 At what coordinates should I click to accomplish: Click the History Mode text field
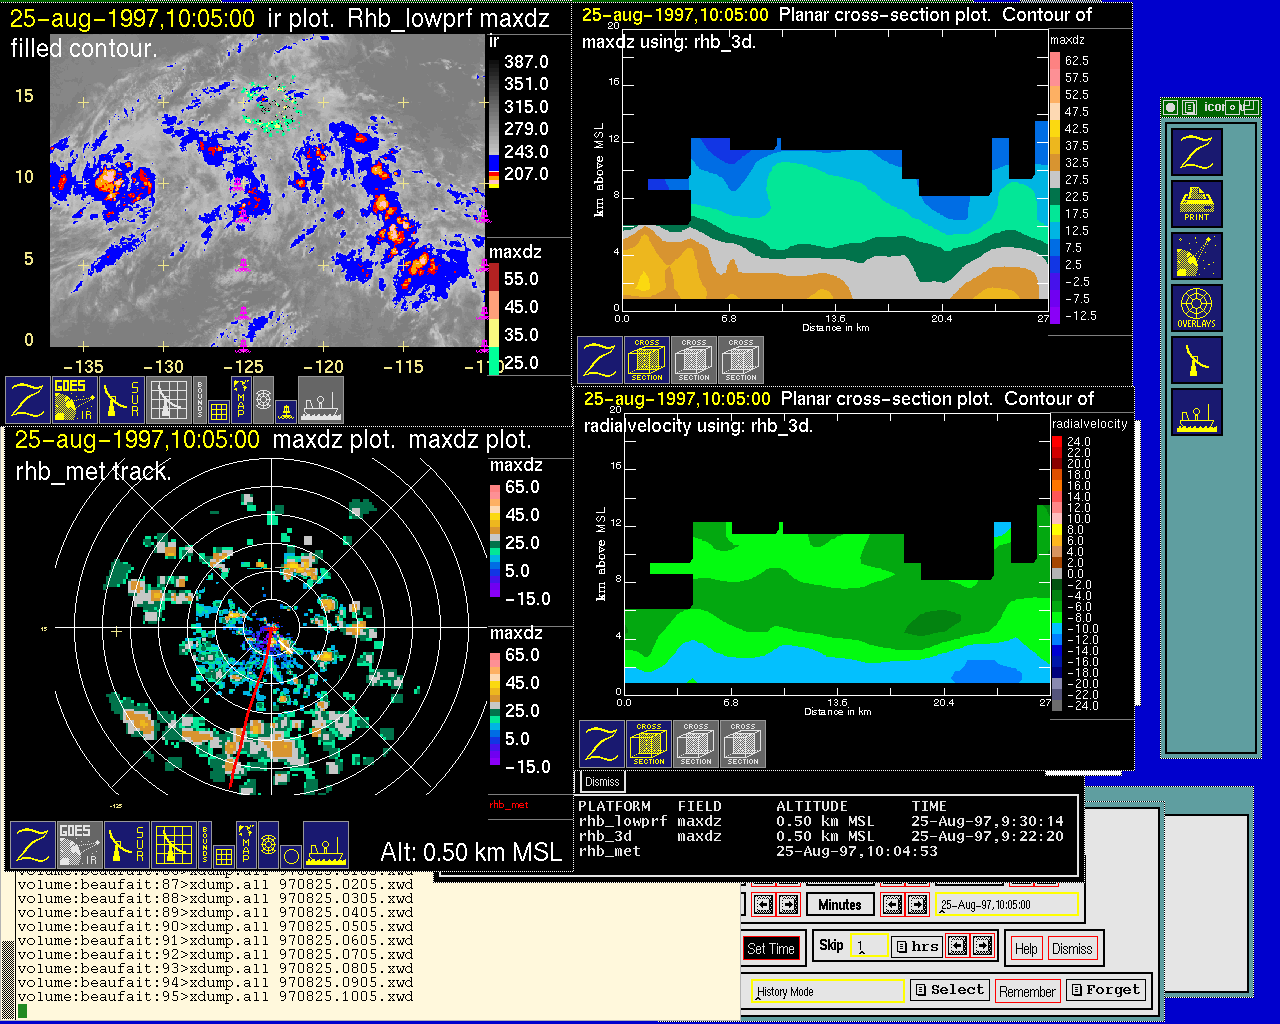[x=828, y=991]
